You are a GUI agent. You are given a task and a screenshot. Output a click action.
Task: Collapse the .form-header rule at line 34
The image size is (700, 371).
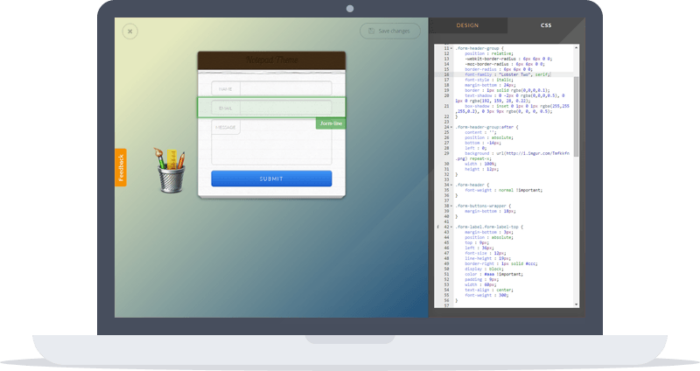451,185
